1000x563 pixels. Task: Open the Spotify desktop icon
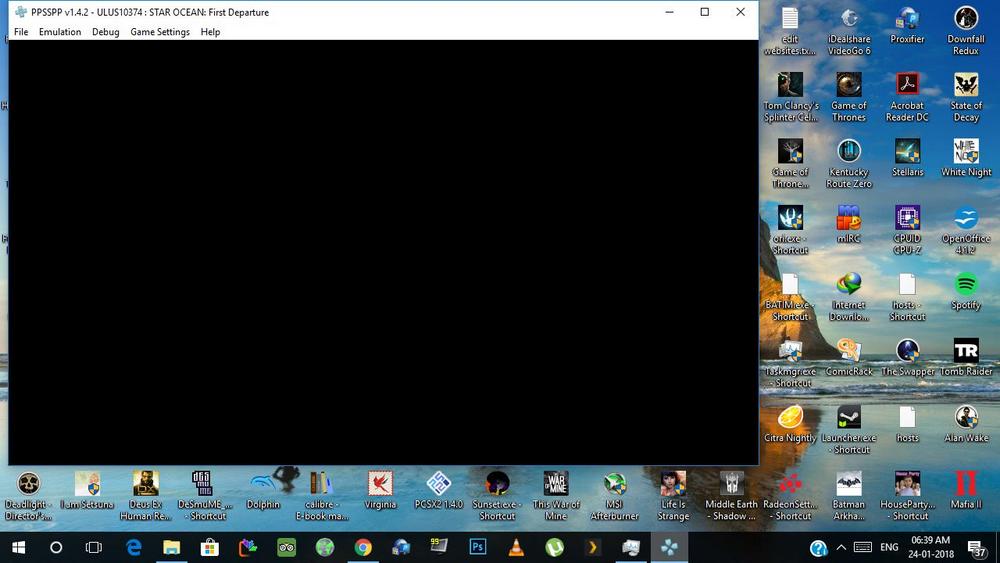click(x=965, y=285)
